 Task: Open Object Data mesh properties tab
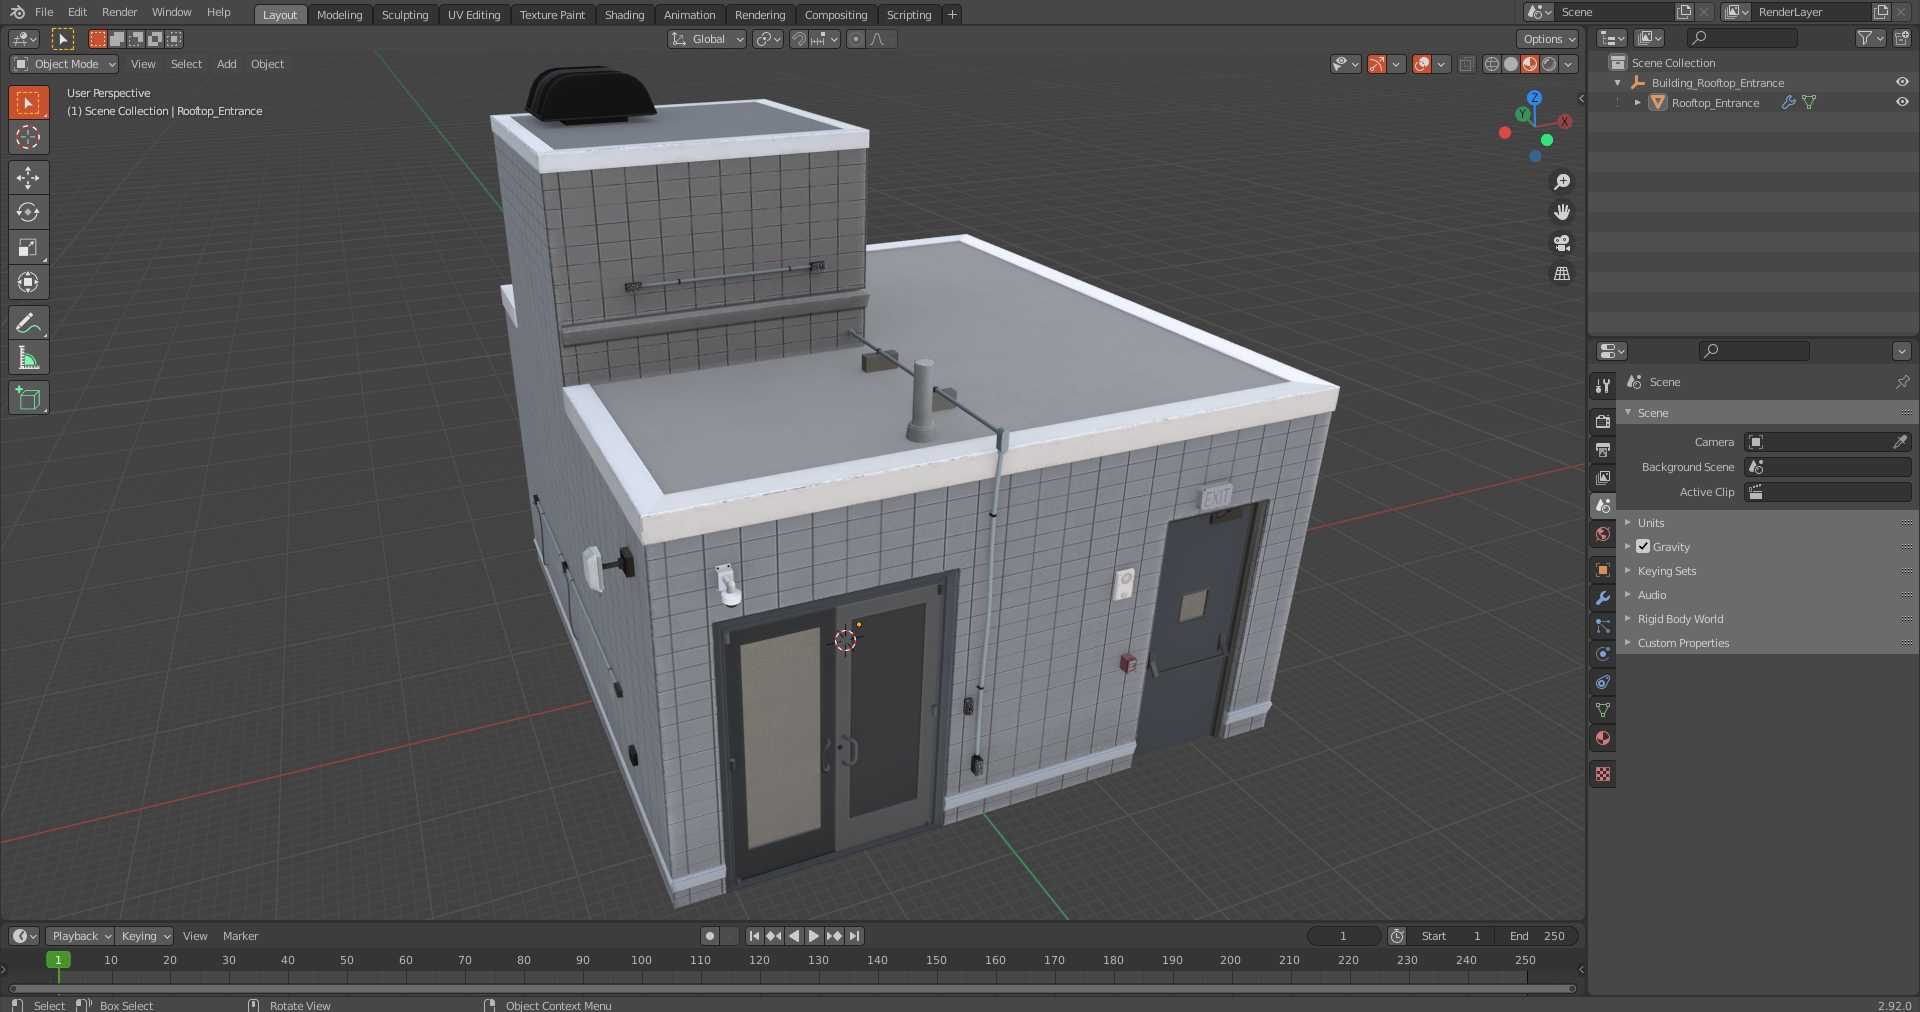(x=1603, y=710)
